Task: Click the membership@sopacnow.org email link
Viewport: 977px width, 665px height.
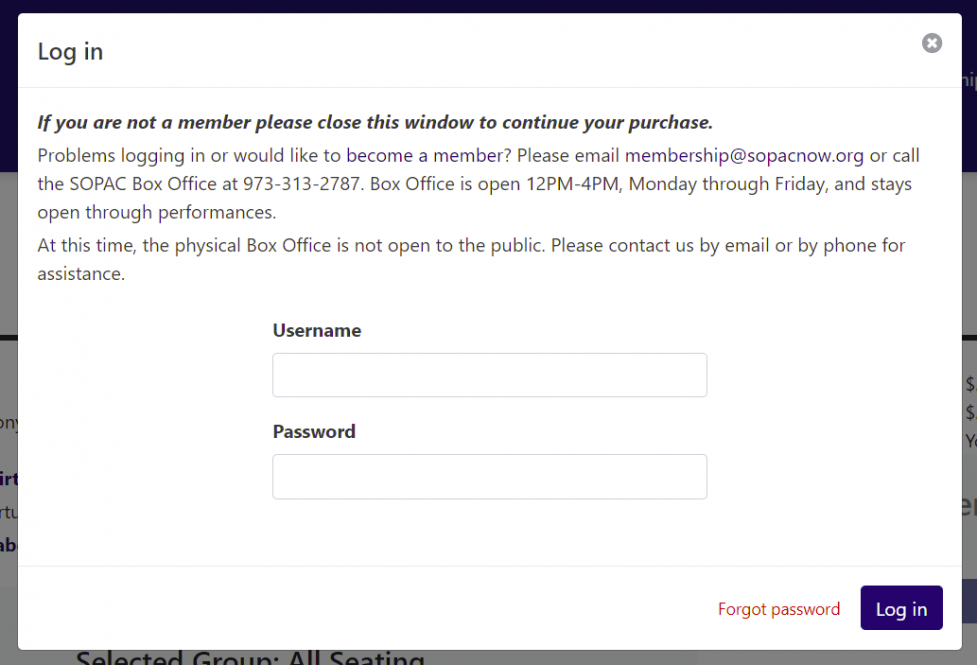Action: [744, 155]
